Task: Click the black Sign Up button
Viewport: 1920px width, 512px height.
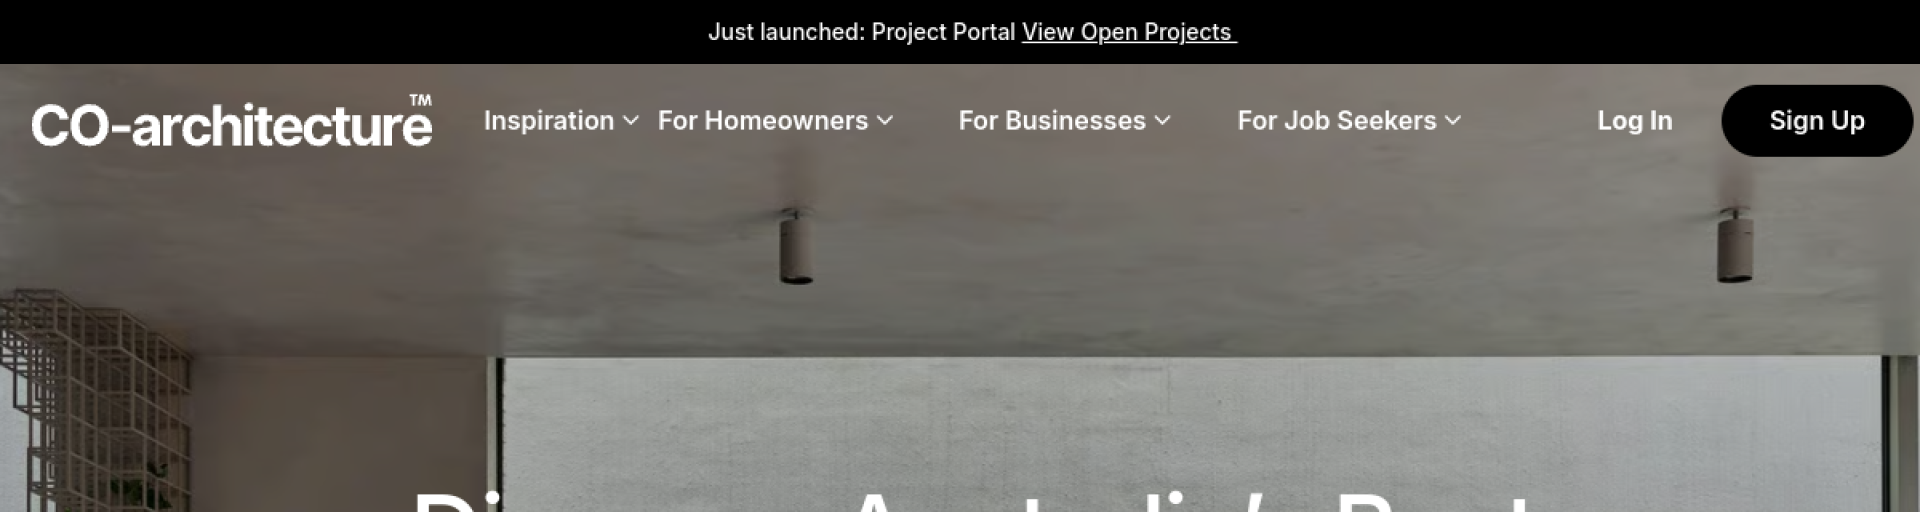Action: click(1817, 120)
